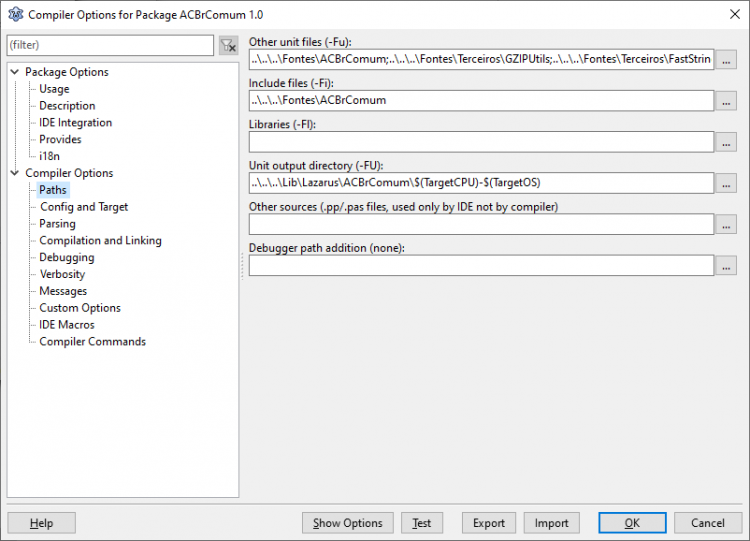The height and width of the screenshot is (541, 750).
Task: Browse for Other unit files paths
Action: click(726, 60)
